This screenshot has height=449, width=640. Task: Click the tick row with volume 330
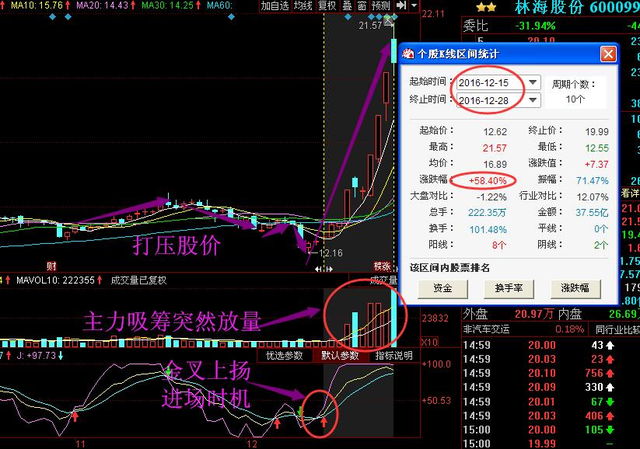(x=539, y=387)
